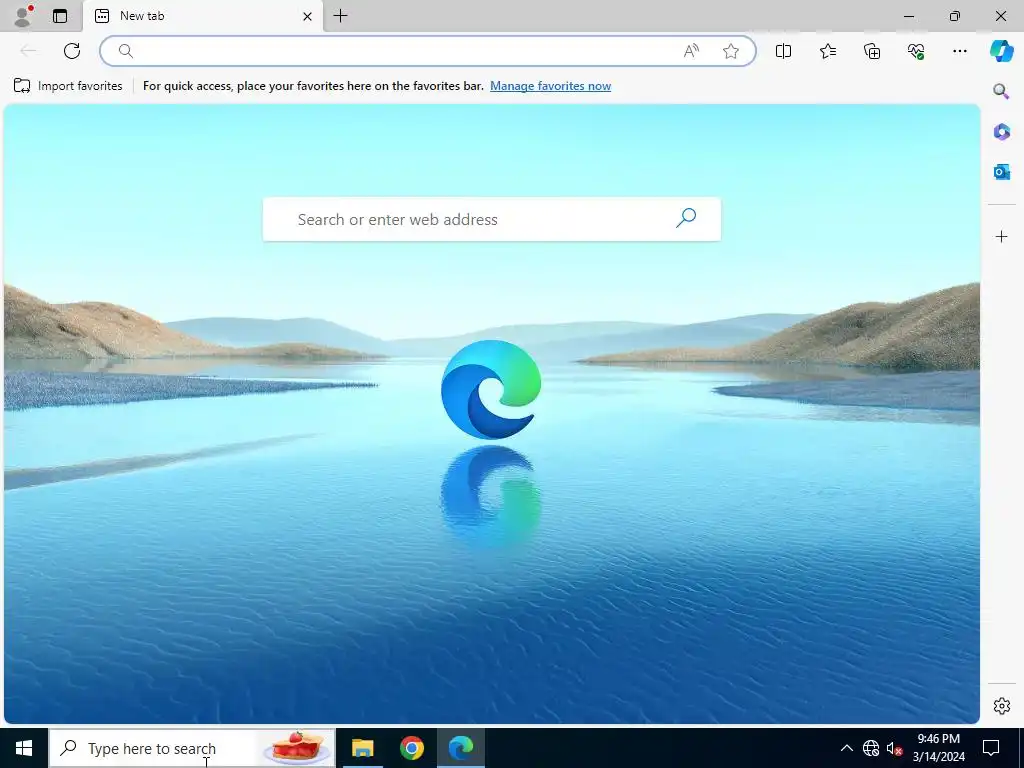Click the pie search highlight image
1024x768 pixels.
point(297,748)
